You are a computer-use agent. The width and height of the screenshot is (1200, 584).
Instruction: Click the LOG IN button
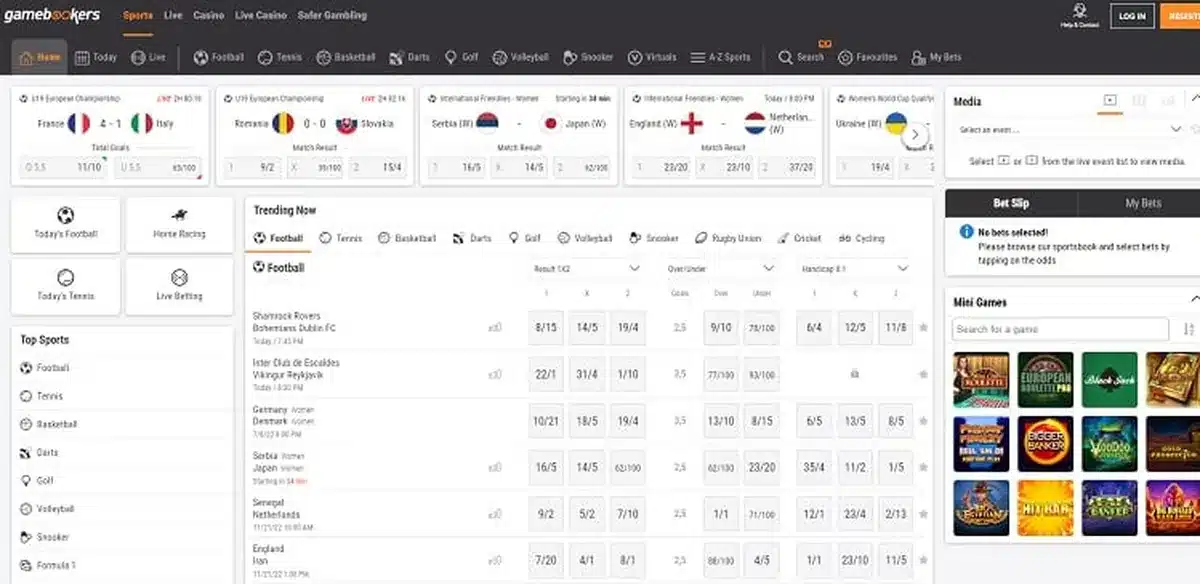click(x=1132, y=16)
